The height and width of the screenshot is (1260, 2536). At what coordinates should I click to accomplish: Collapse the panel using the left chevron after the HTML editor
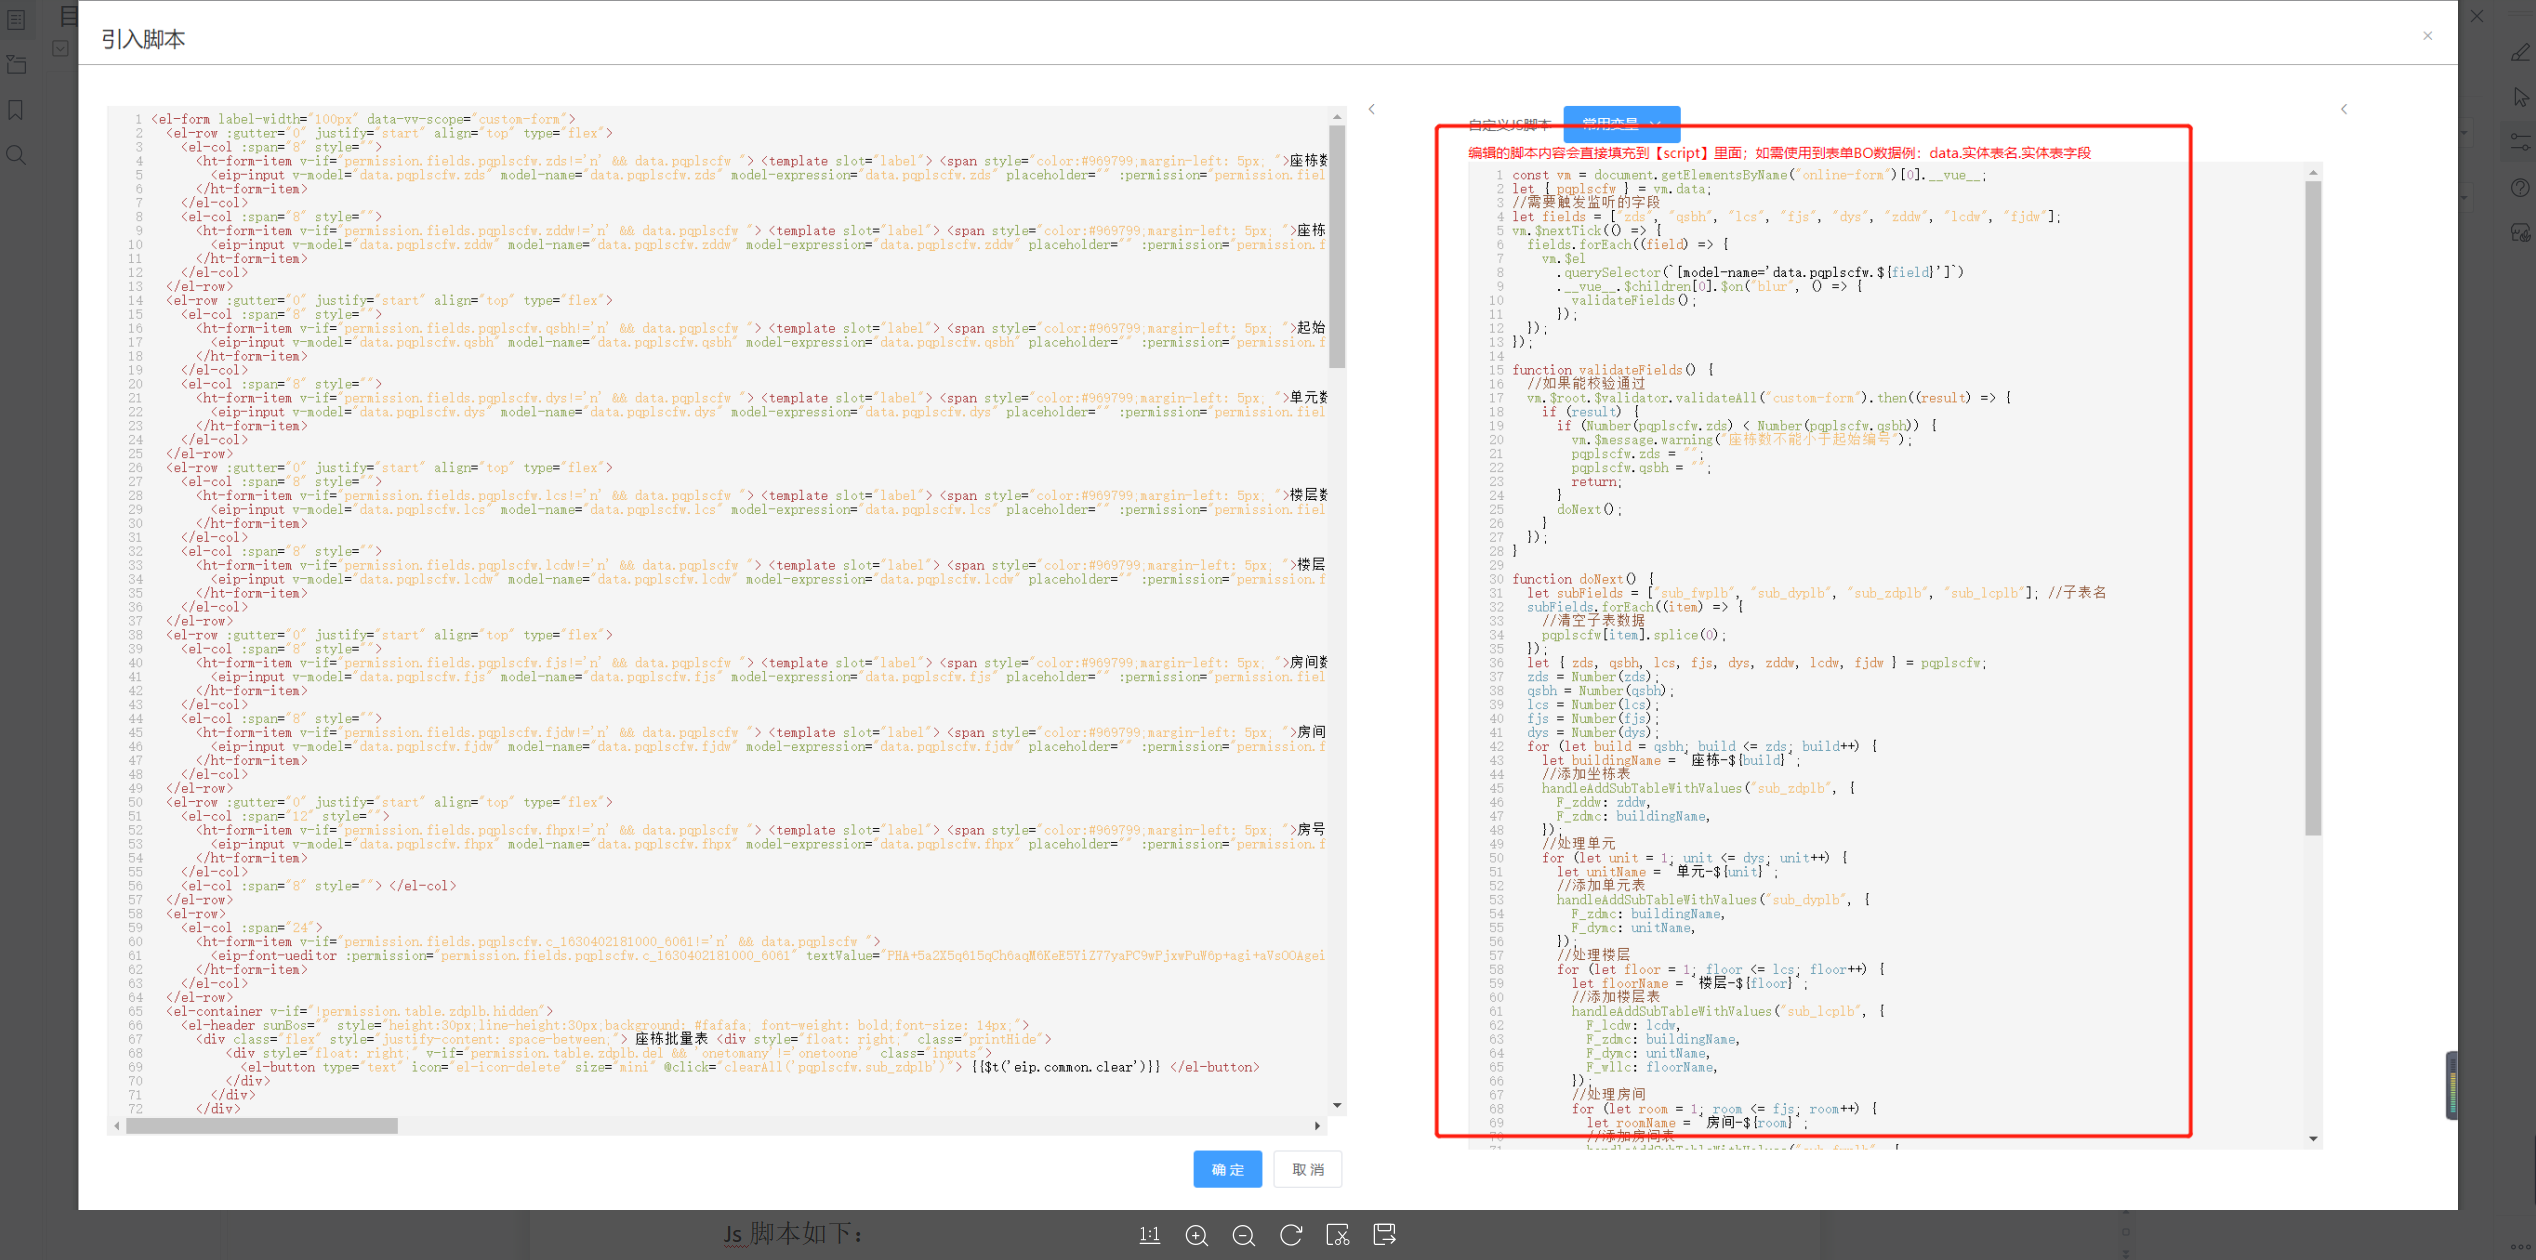[x=1372, y=109]
